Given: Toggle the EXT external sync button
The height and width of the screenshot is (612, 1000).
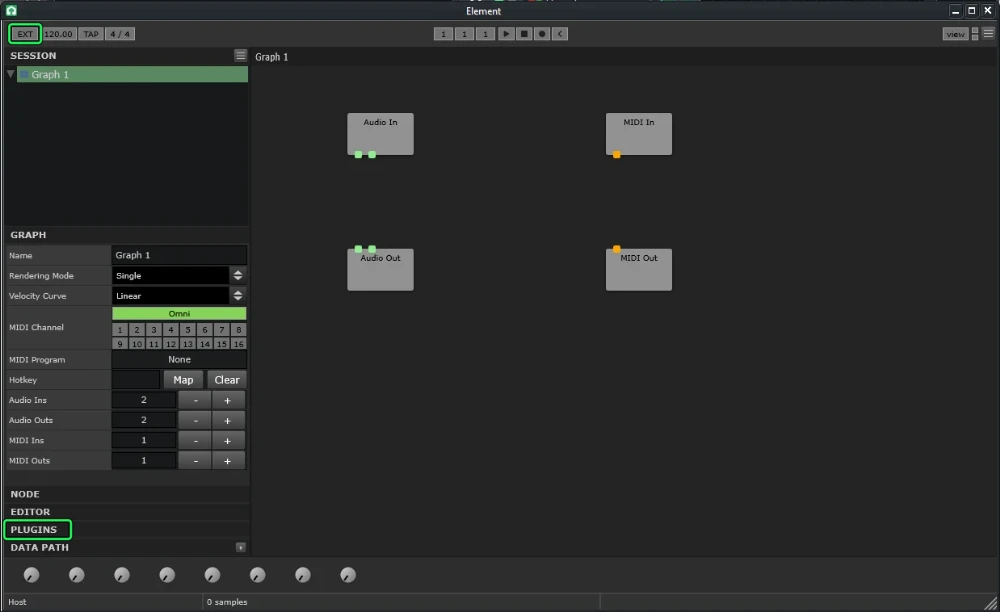Looking at the screenshot, I should tap(25, 34).
